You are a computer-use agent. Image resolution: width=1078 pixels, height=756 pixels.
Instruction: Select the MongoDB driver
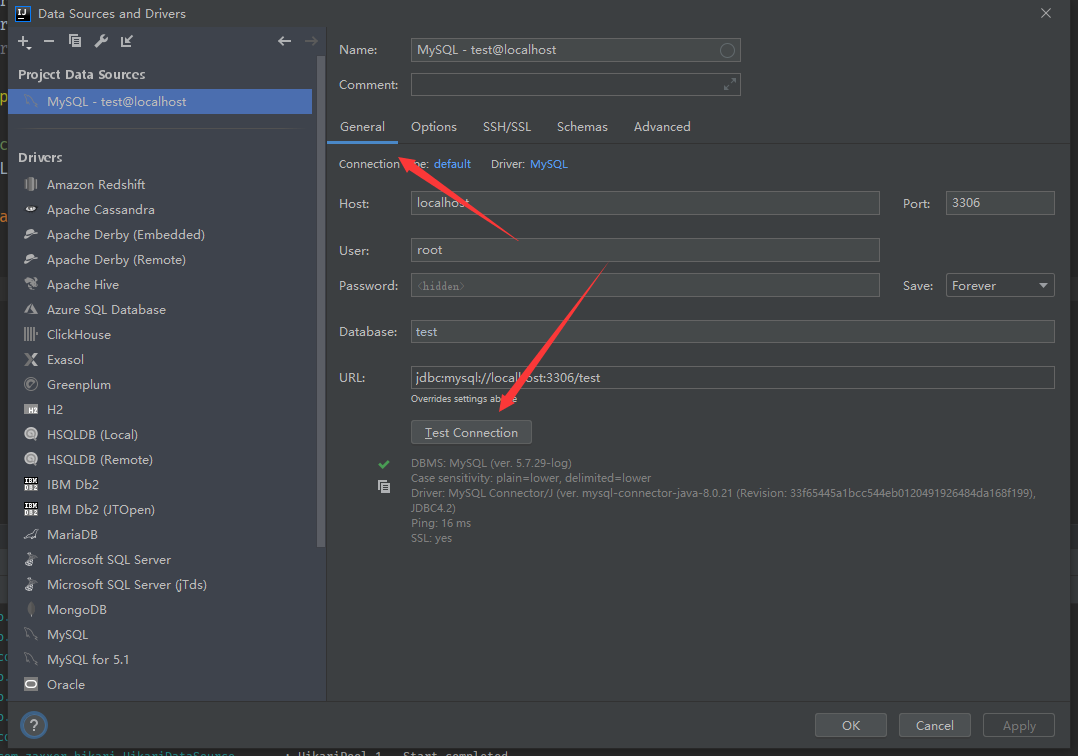(x=76, y=610)
